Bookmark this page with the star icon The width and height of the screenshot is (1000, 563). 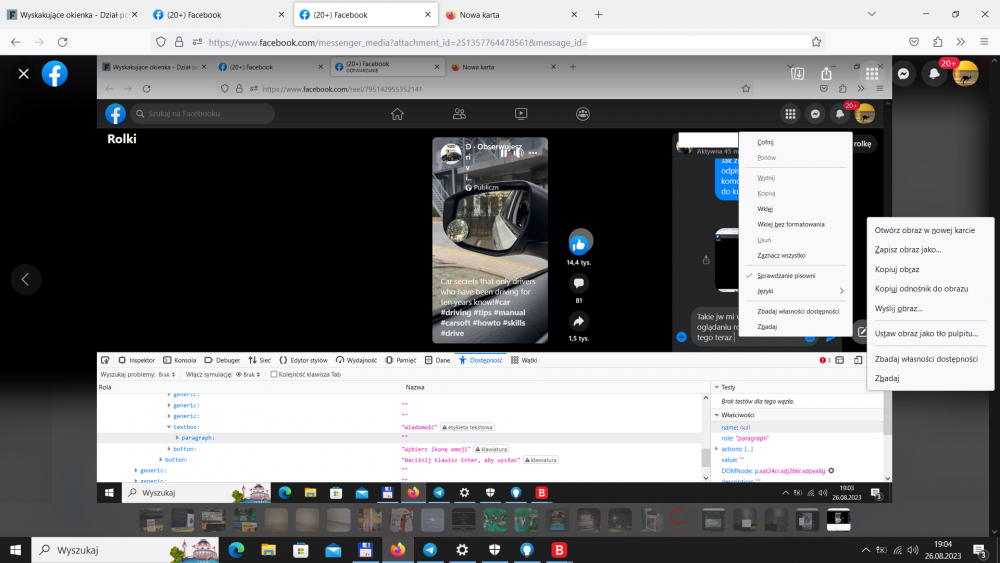tap(816, 42)
